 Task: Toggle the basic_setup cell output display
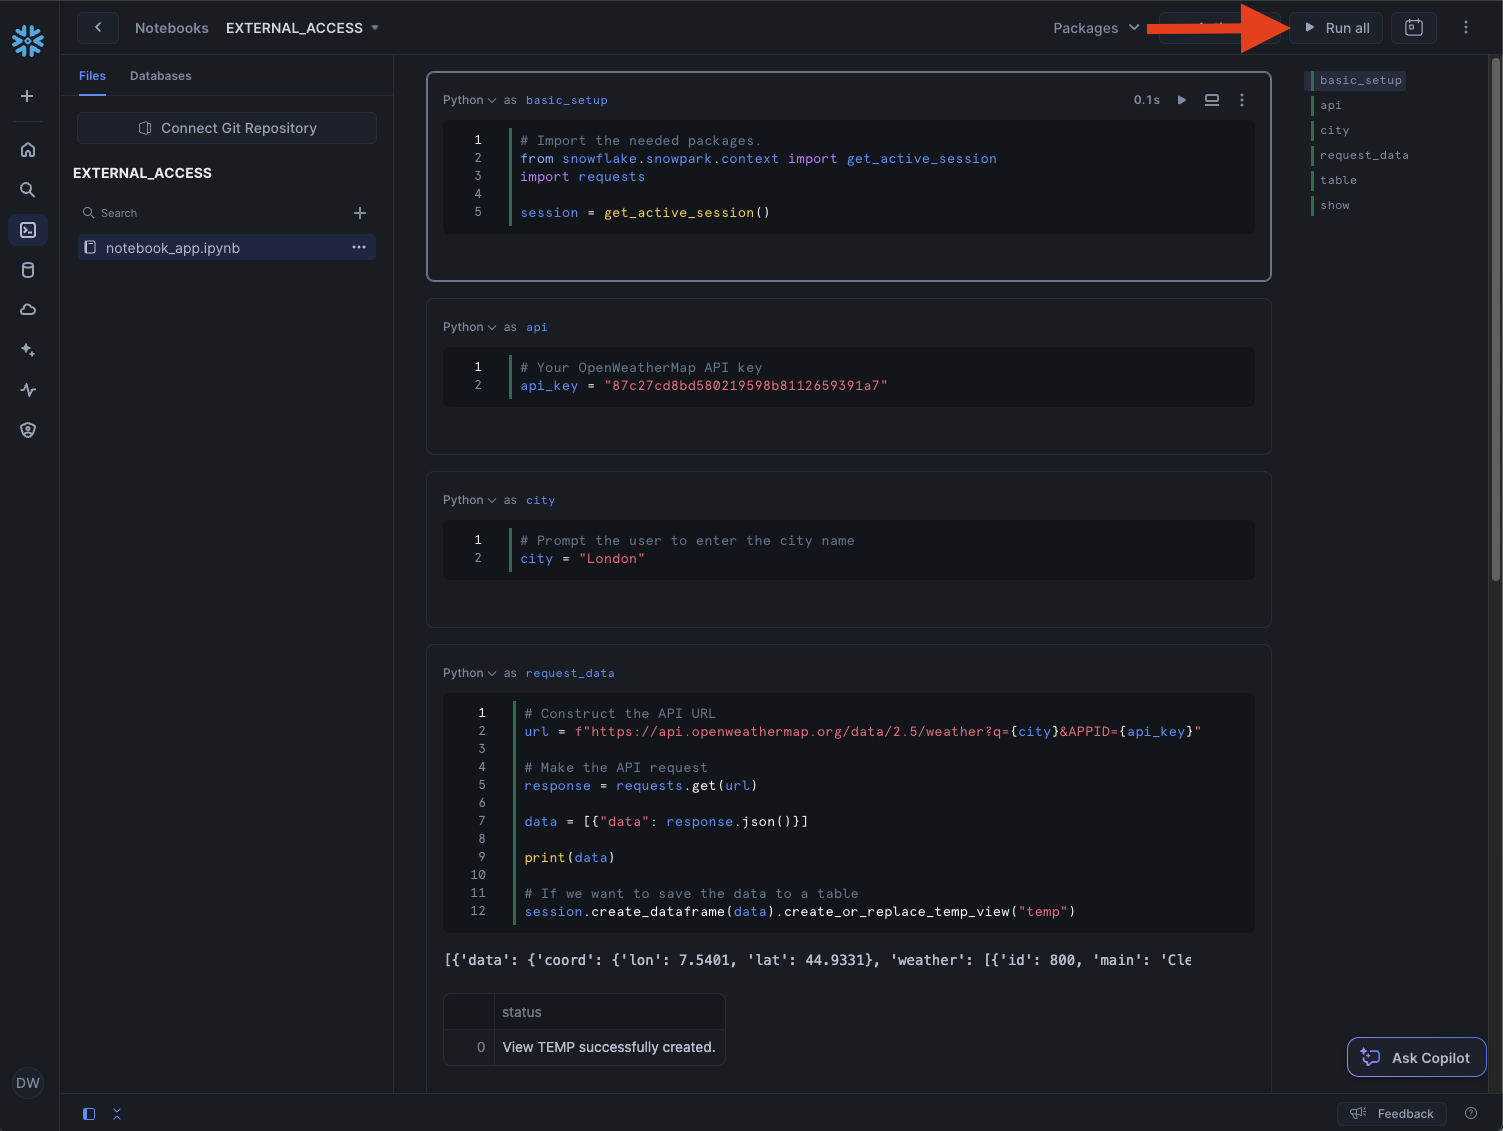(1212, 100)
